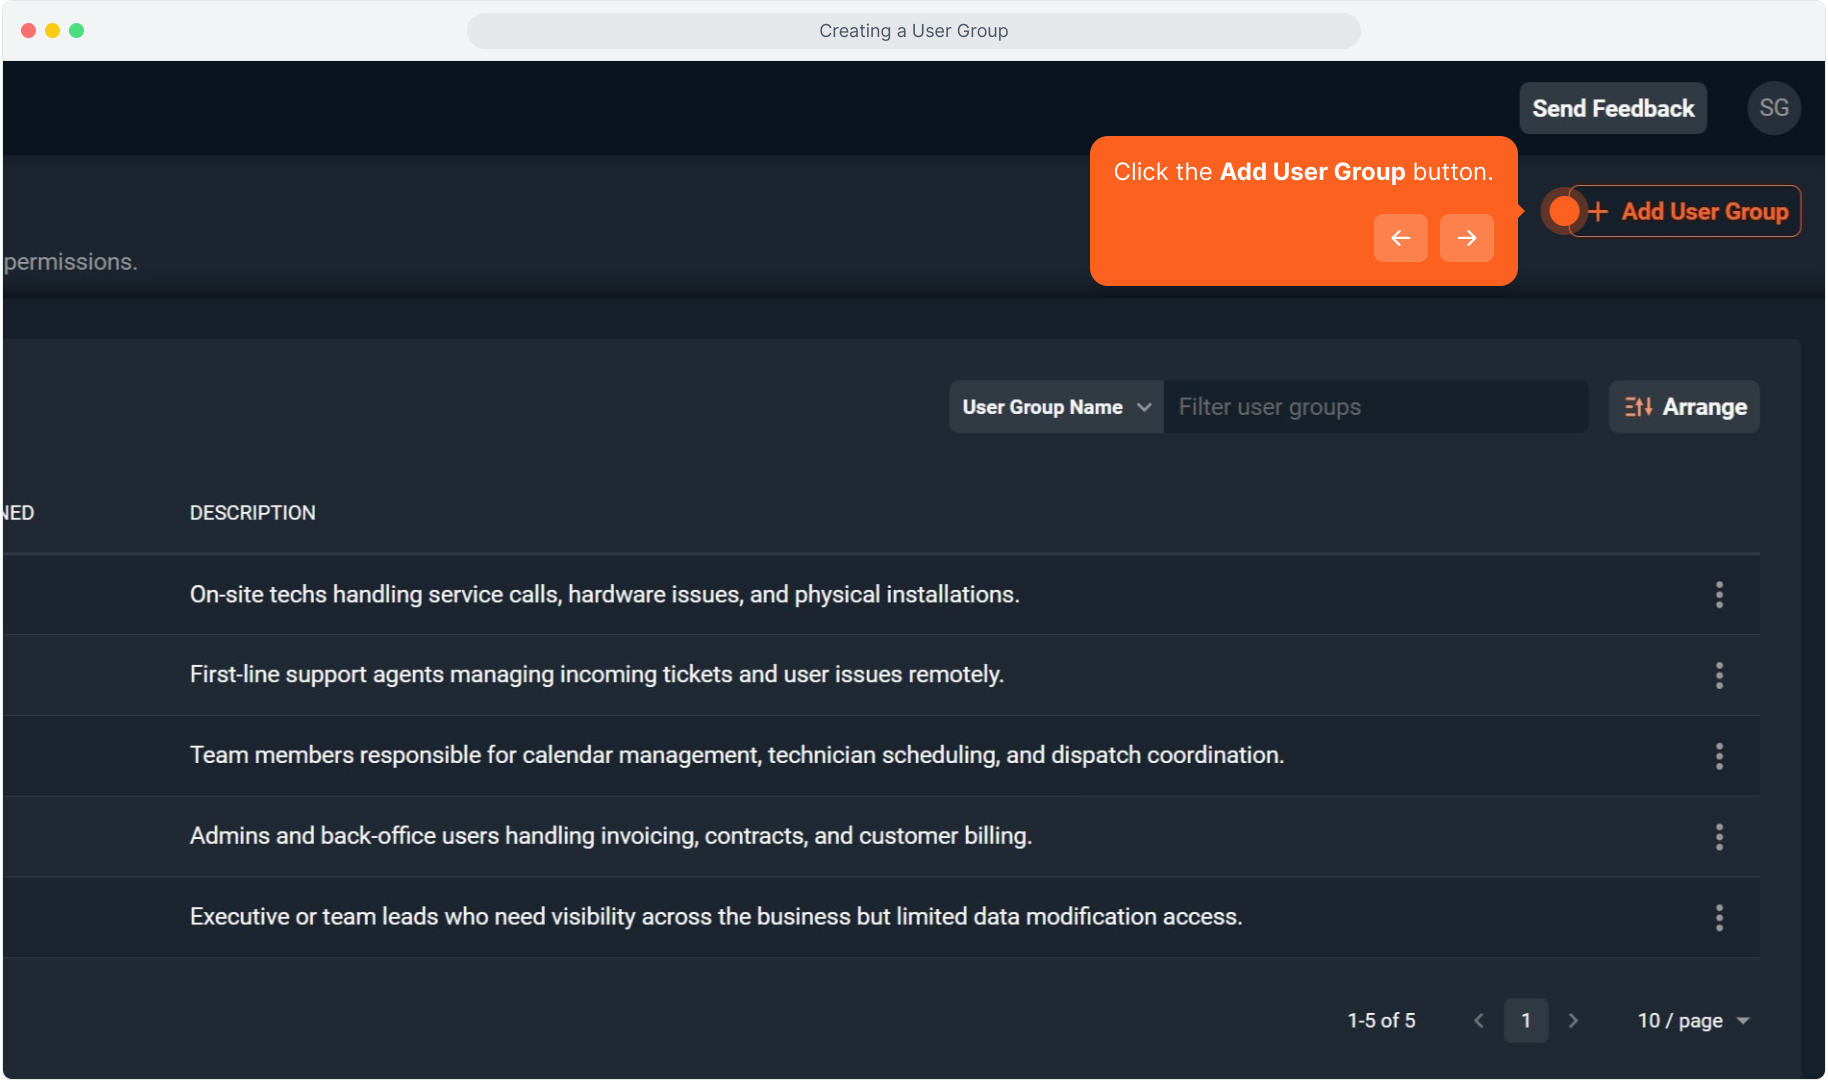Go to previous tutorial step arrow
Image resolution: width=1828 pixels, height=1080 pixels.
click(1400, 238)
